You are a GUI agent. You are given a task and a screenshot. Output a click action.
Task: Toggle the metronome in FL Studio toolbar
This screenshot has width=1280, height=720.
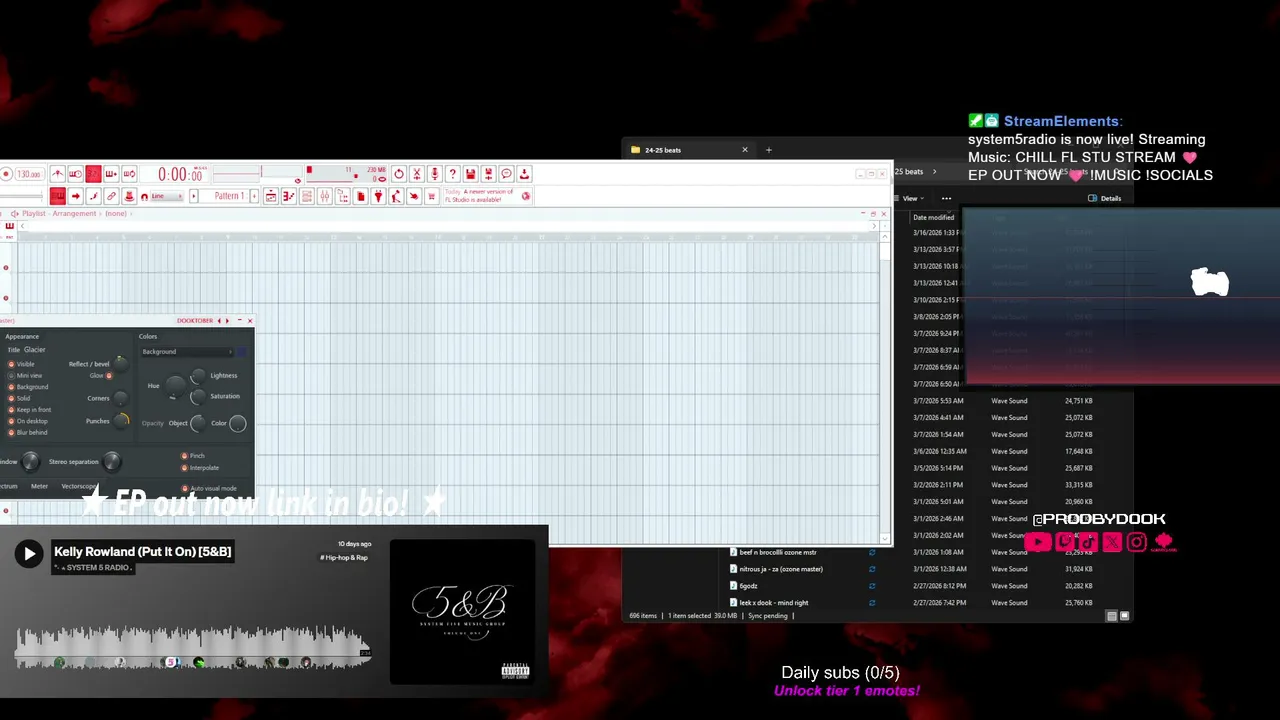[57, 174]
